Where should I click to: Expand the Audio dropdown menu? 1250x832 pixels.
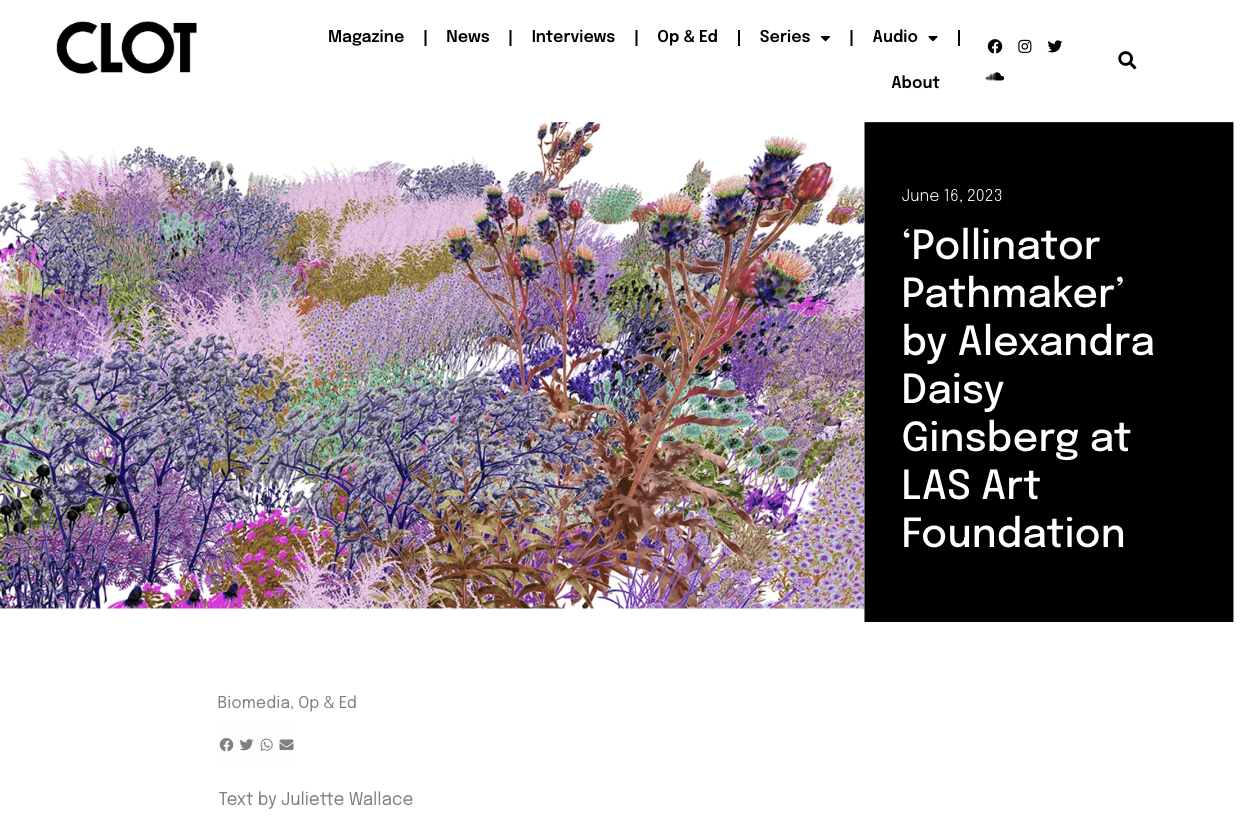(x=904, y=37)
